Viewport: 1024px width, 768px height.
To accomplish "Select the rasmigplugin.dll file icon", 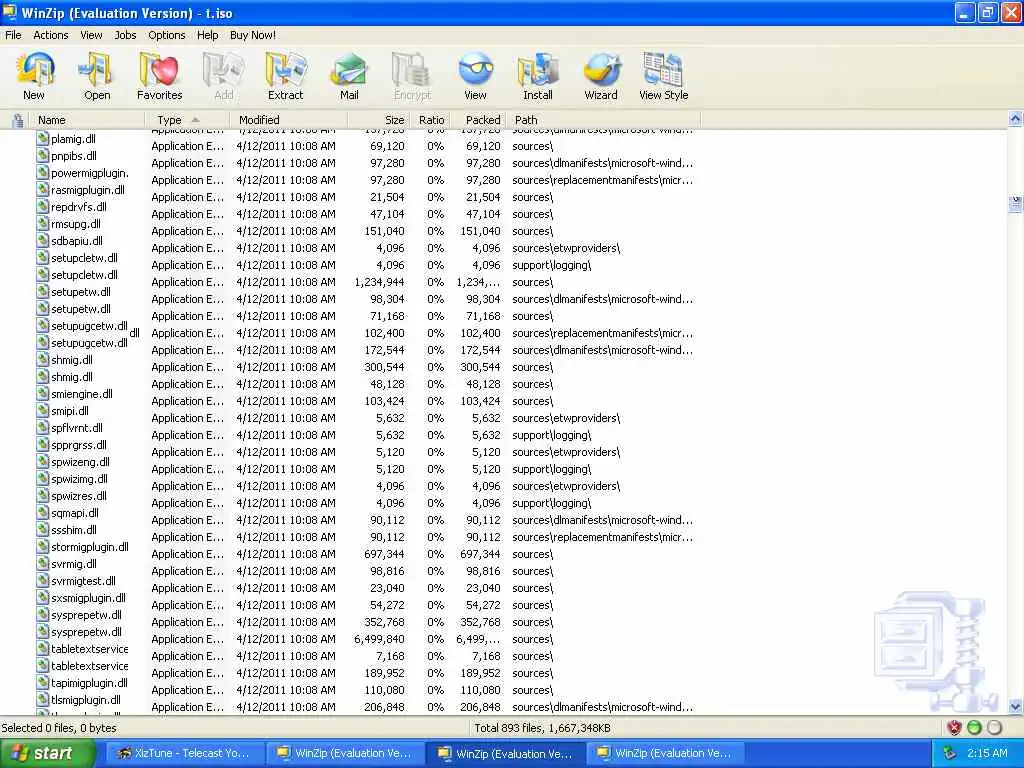I will pyautogui.click(x=43, y=189).
